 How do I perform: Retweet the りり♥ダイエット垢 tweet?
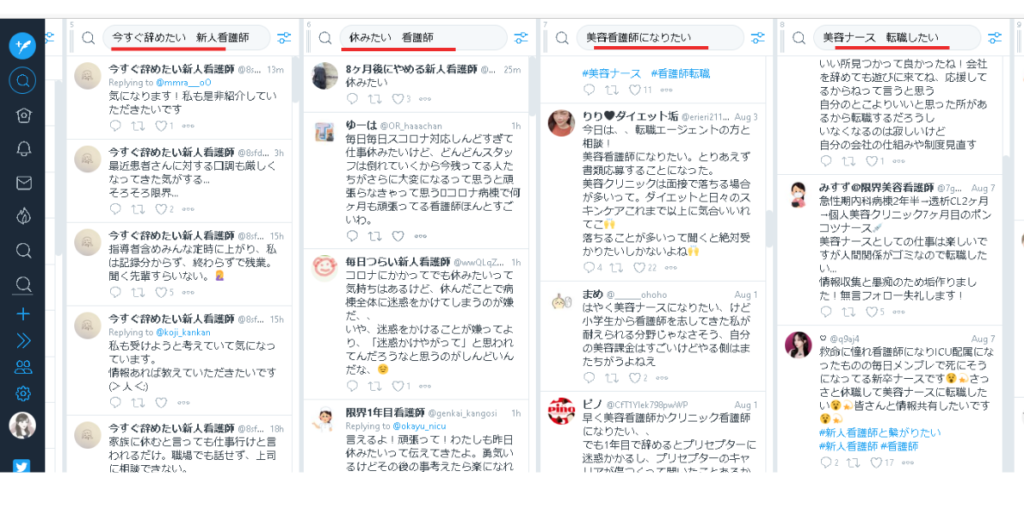point(615,267)
